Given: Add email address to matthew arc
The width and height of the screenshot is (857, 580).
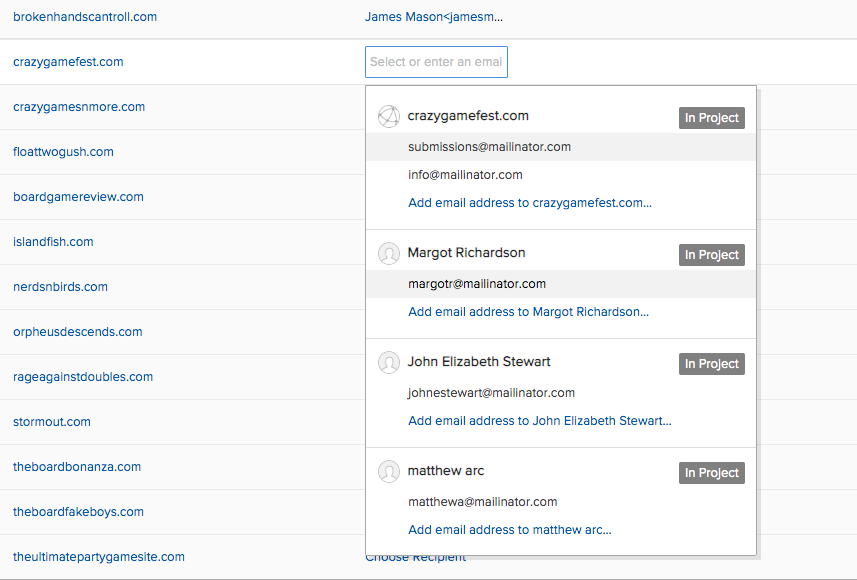Looking at the screenshot, I should pyautogui.click(x=510, y=530).
